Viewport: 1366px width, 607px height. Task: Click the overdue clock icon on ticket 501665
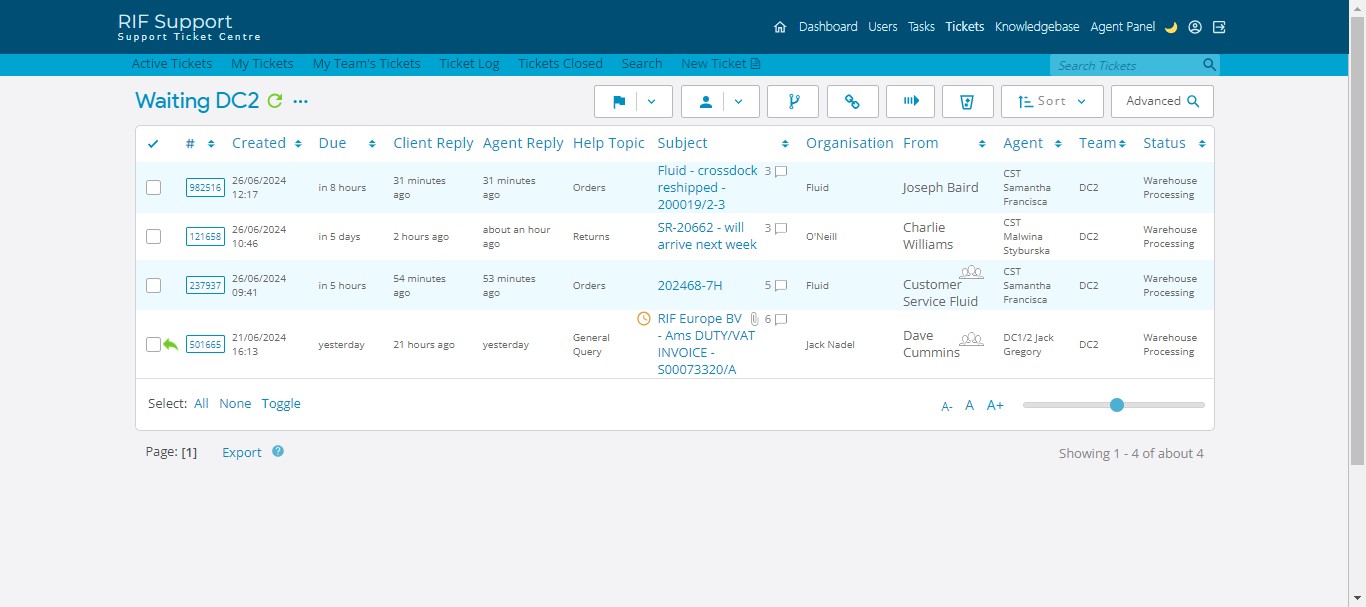tap(645, 319)
